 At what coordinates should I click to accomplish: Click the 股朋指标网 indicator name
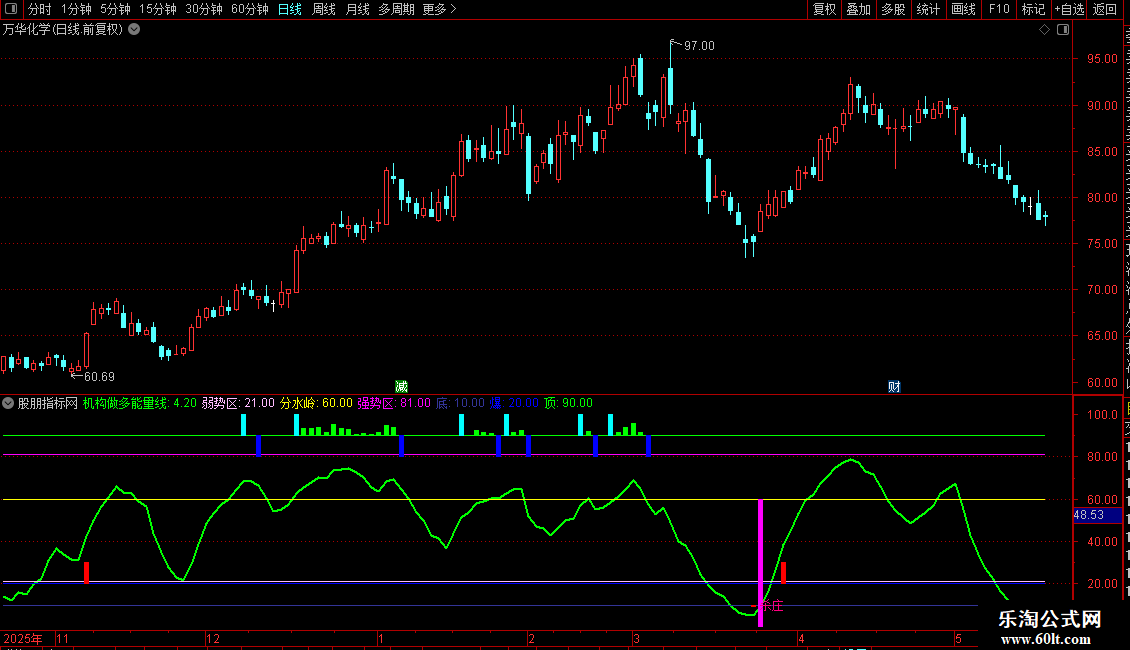(48, 404)
